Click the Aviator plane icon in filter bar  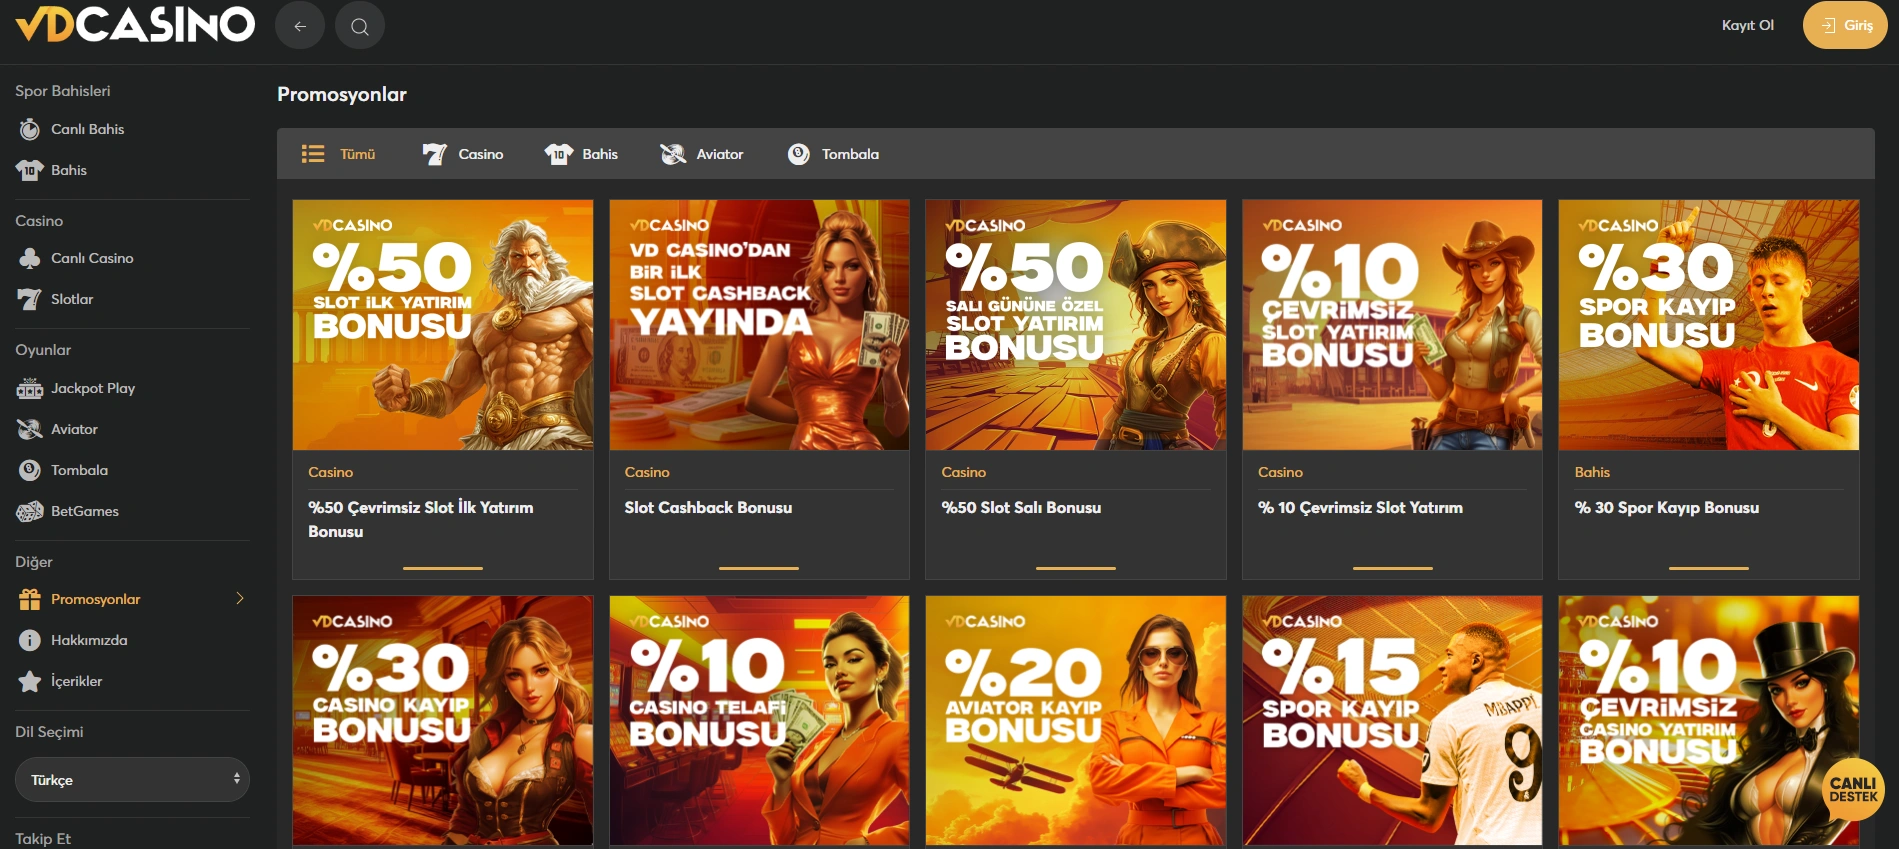coord(673,154)
